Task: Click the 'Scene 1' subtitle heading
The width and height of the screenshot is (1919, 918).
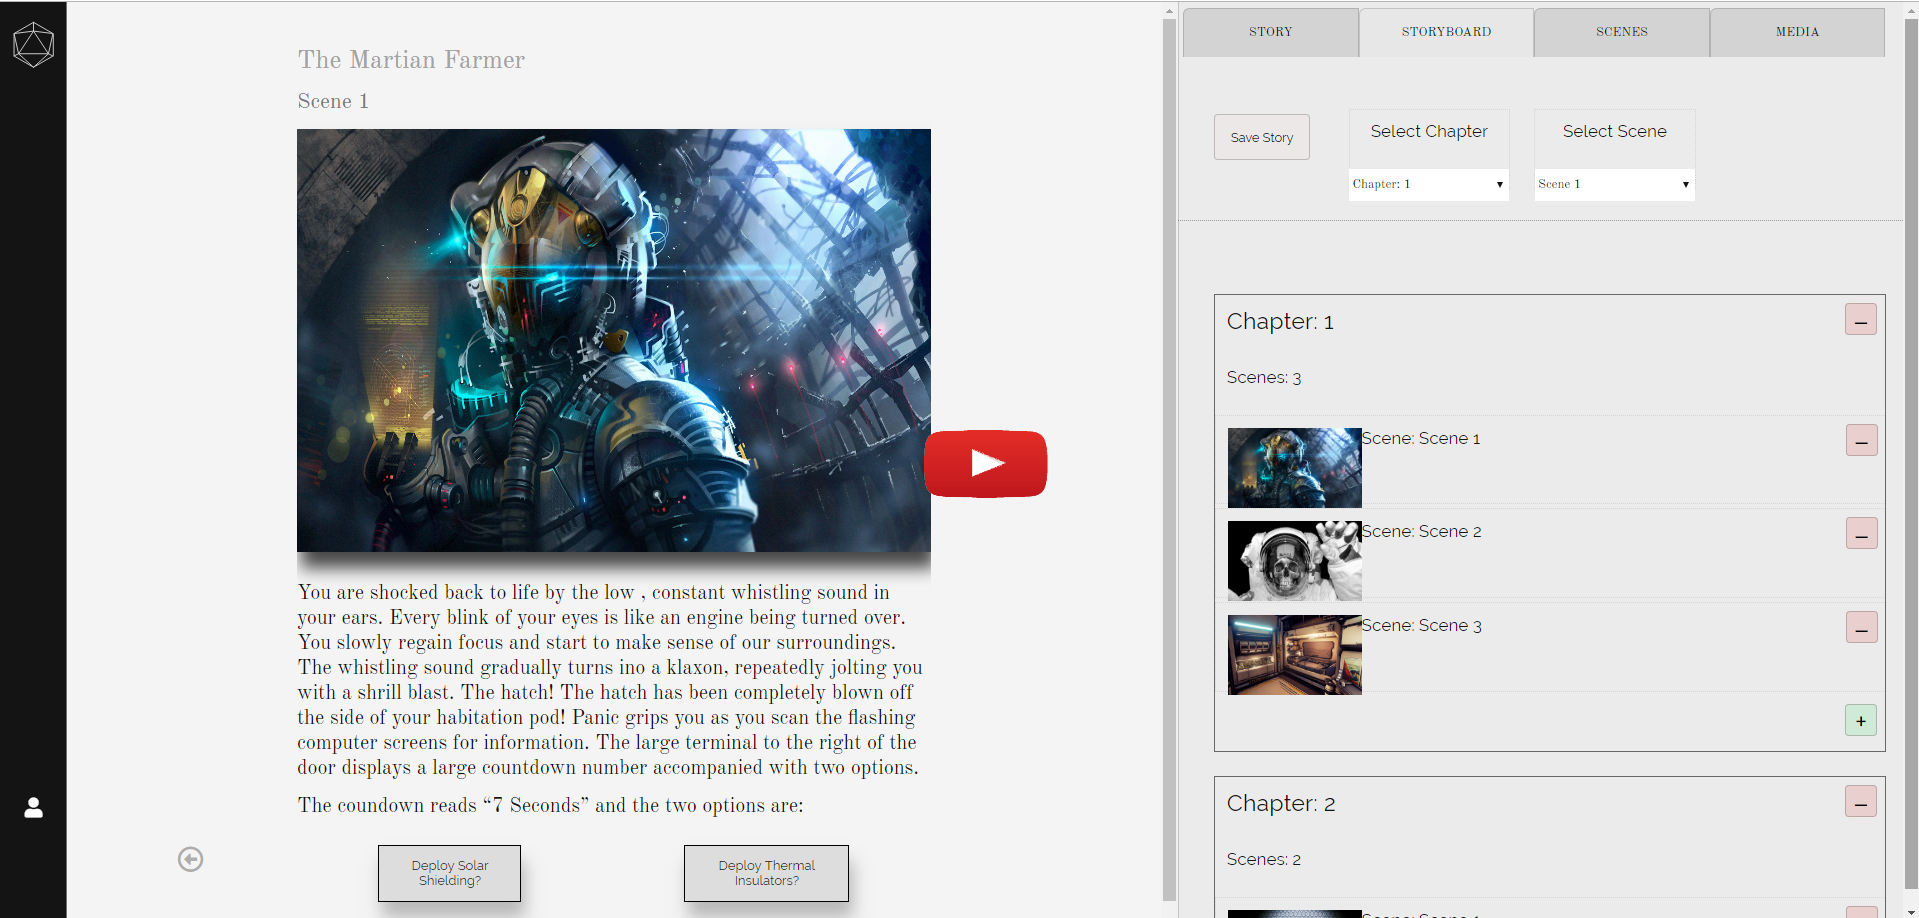Action: pos(333,101)
